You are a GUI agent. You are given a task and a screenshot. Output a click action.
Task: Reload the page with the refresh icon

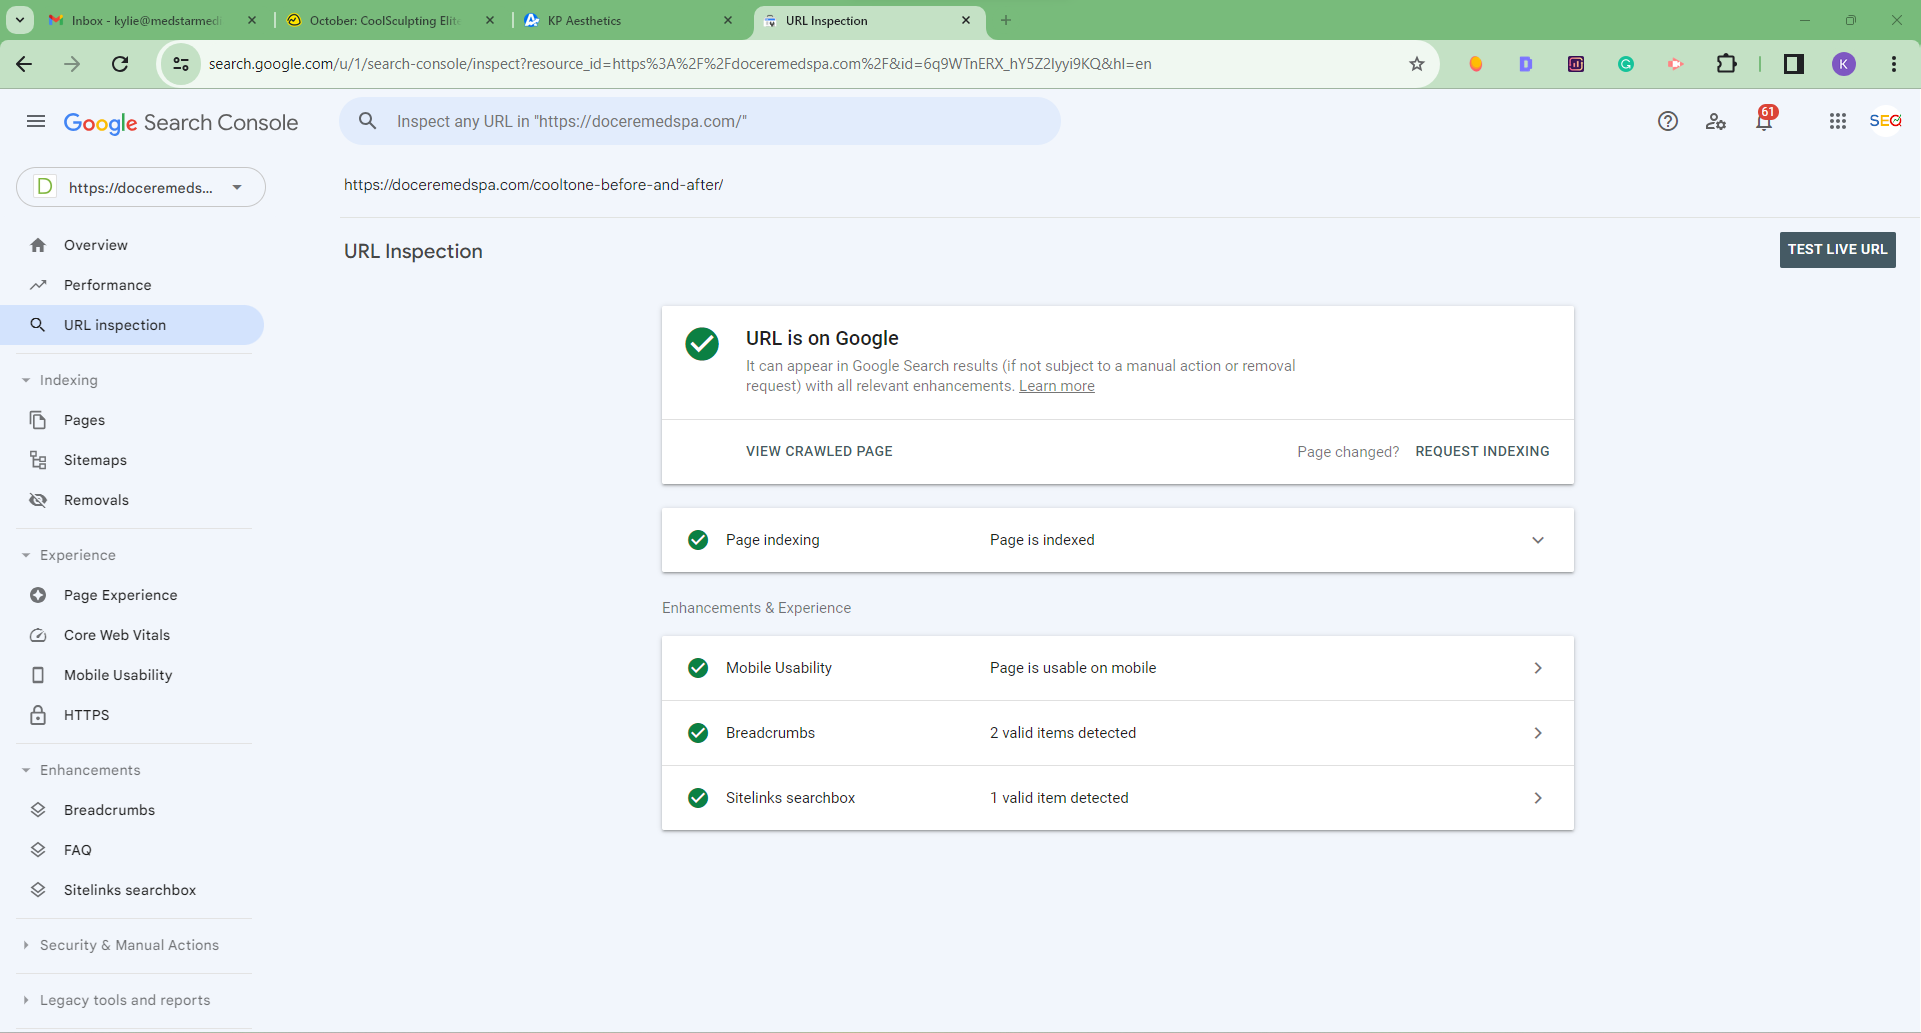[x=120, y=64]
